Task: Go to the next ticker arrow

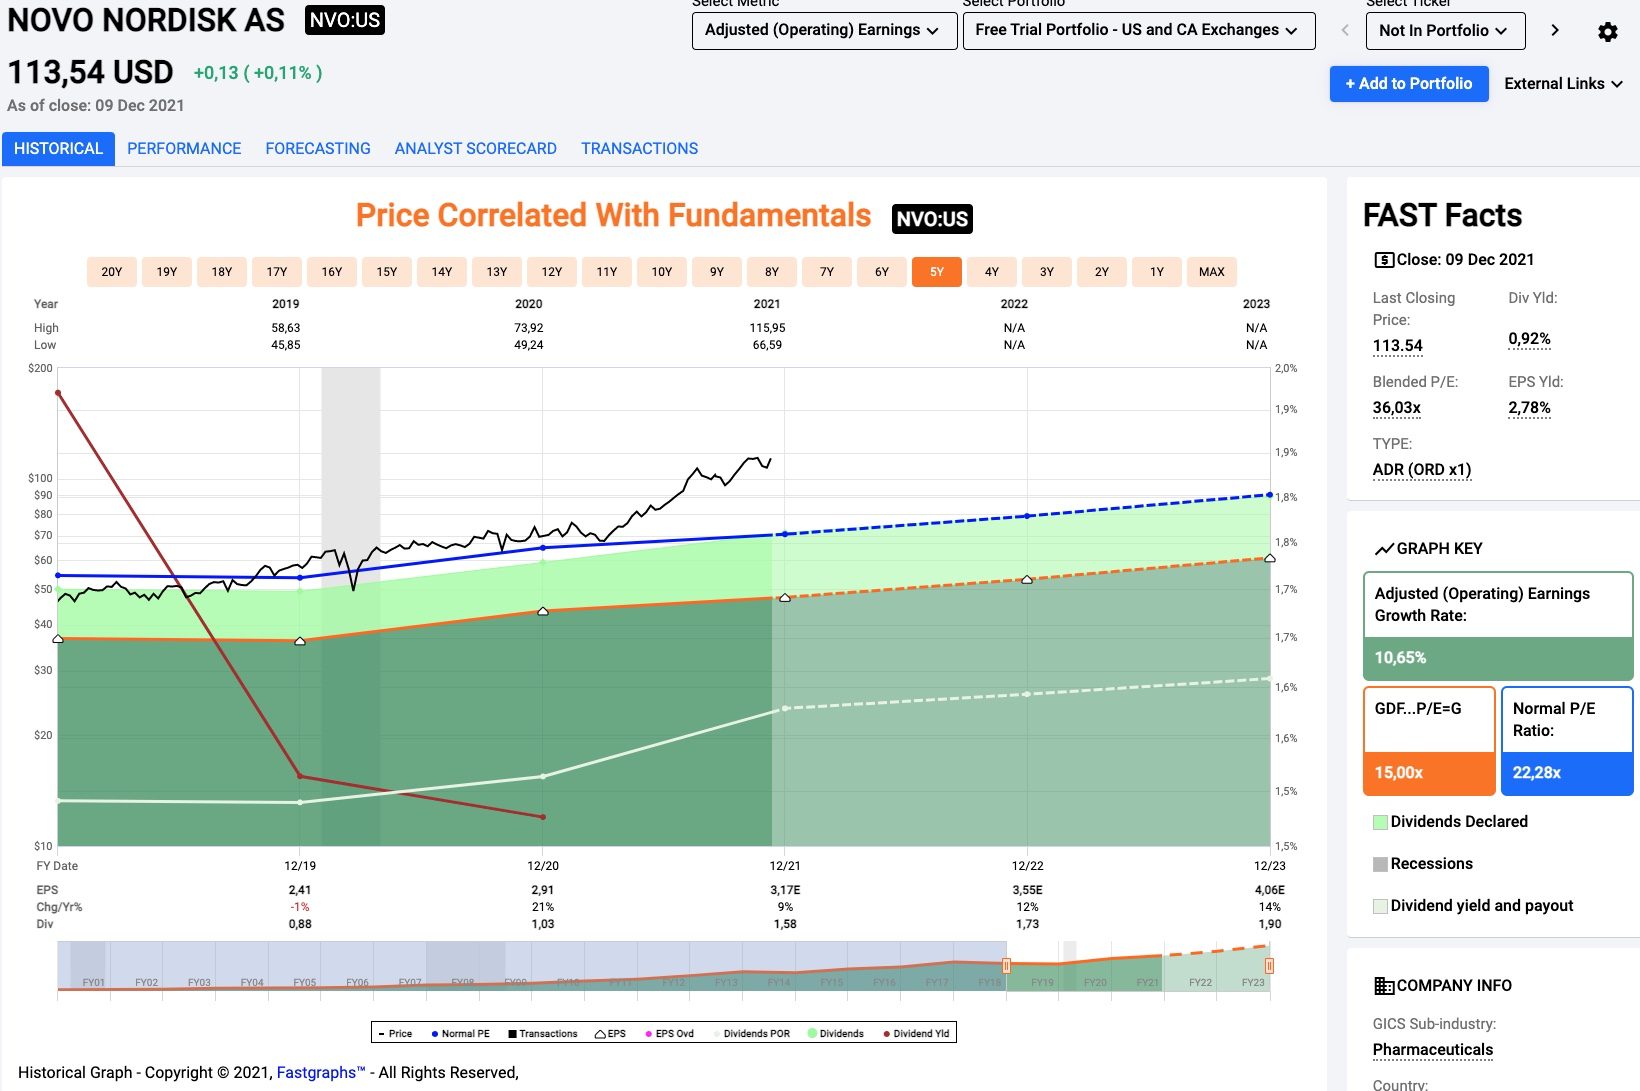Action: pyautogui.click(x=1555, y=30)
